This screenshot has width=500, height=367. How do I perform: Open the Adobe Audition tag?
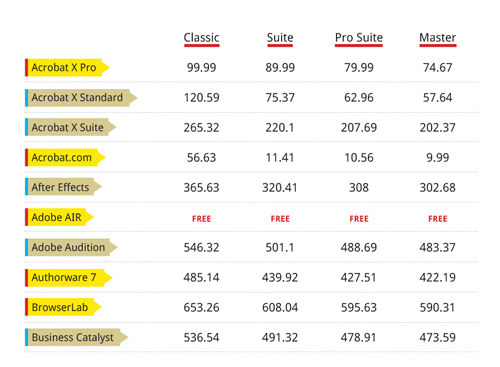[x=71, y=247]
